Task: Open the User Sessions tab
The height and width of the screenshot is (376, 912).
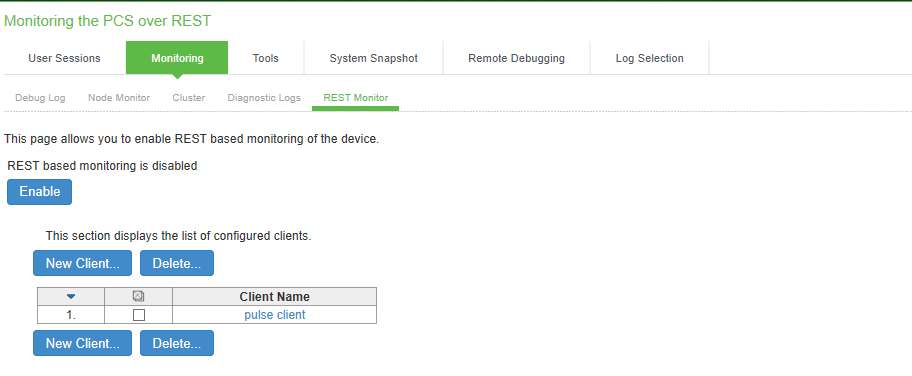Action: (64, 58)
